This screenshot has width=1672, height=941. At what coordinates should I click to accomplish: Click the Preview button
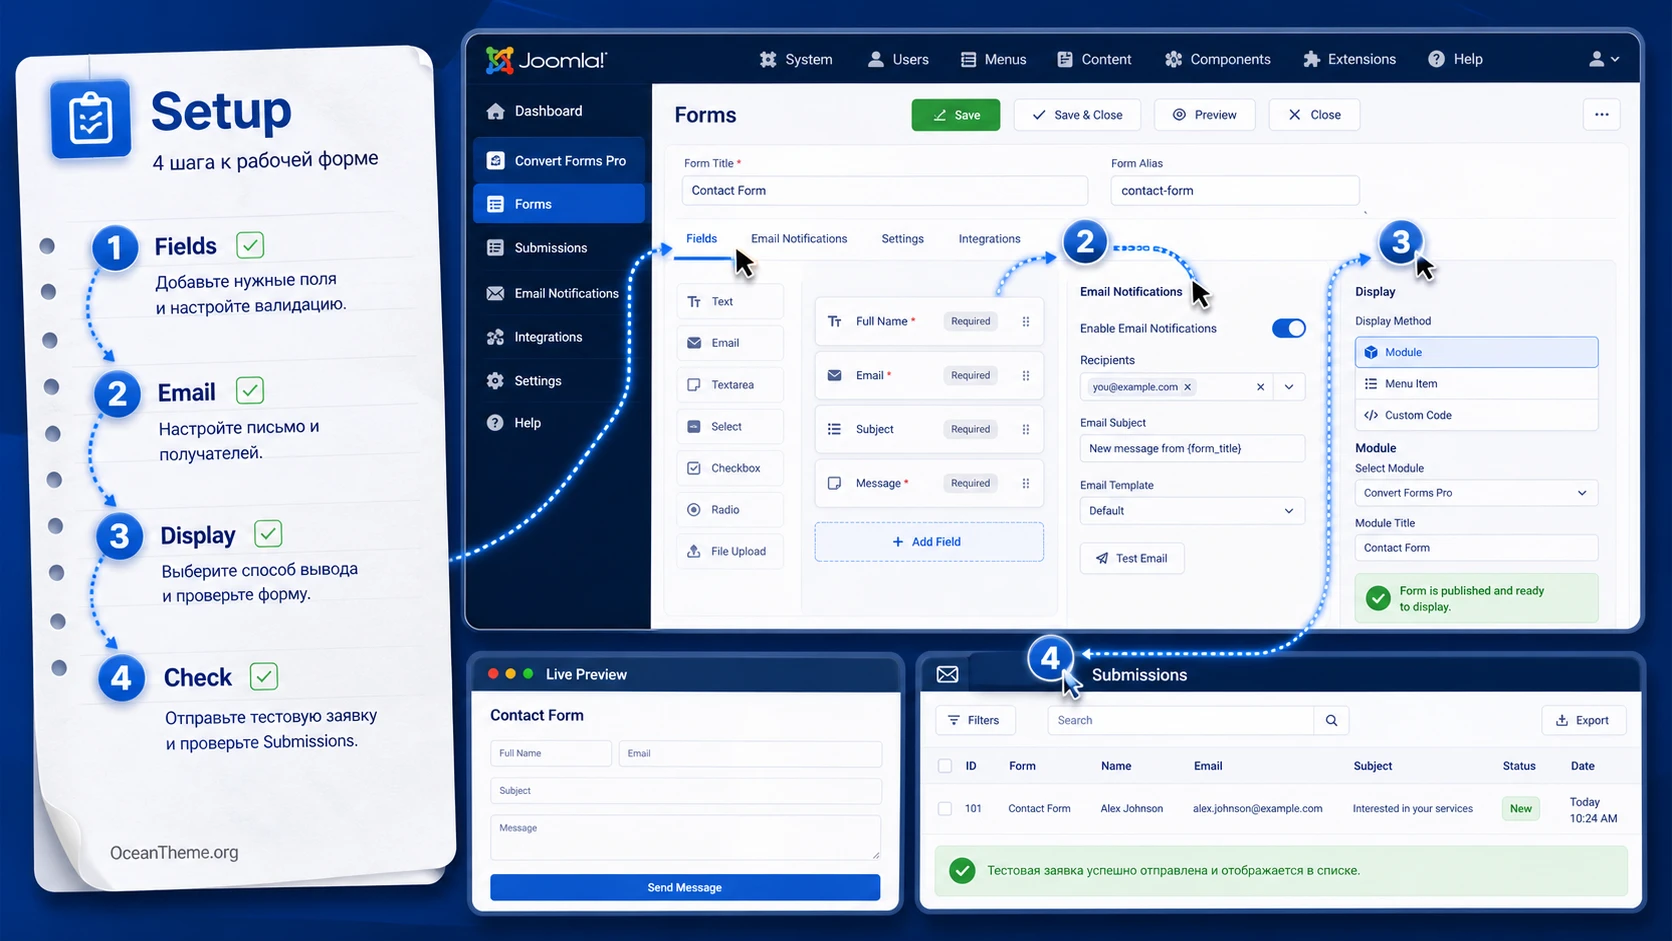pos(1204,115)
